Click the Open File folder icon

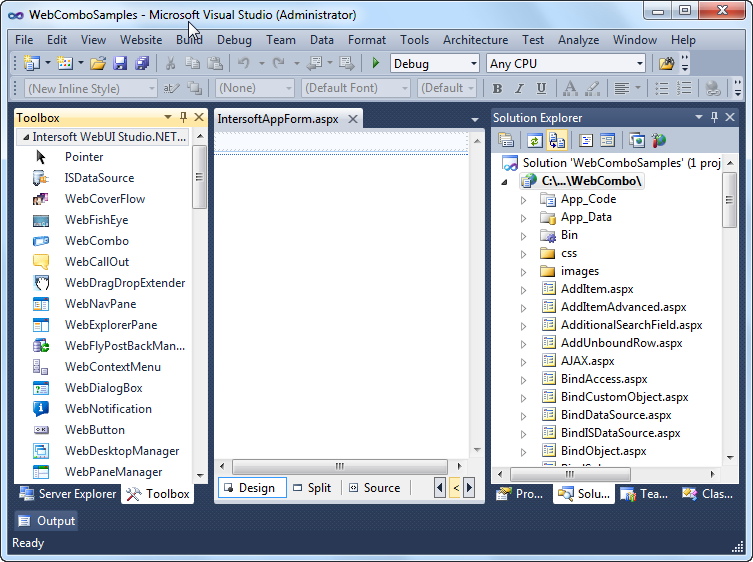pos(98,64)
